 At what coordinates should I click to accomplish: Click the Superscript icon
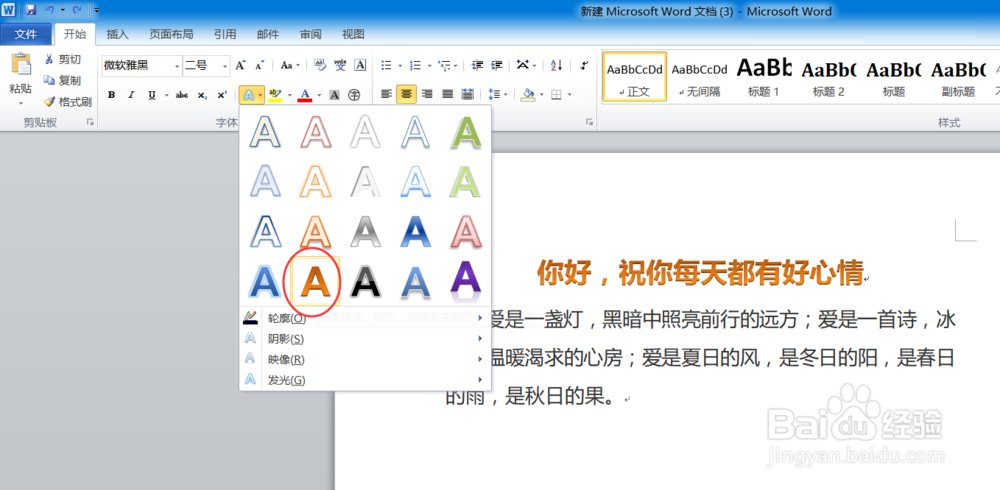click(x=221, y=95)
